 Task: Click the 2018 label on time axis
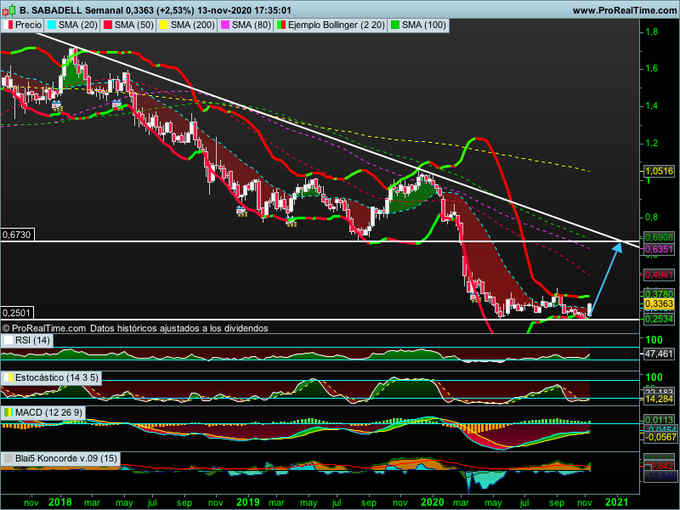point(60,502)
